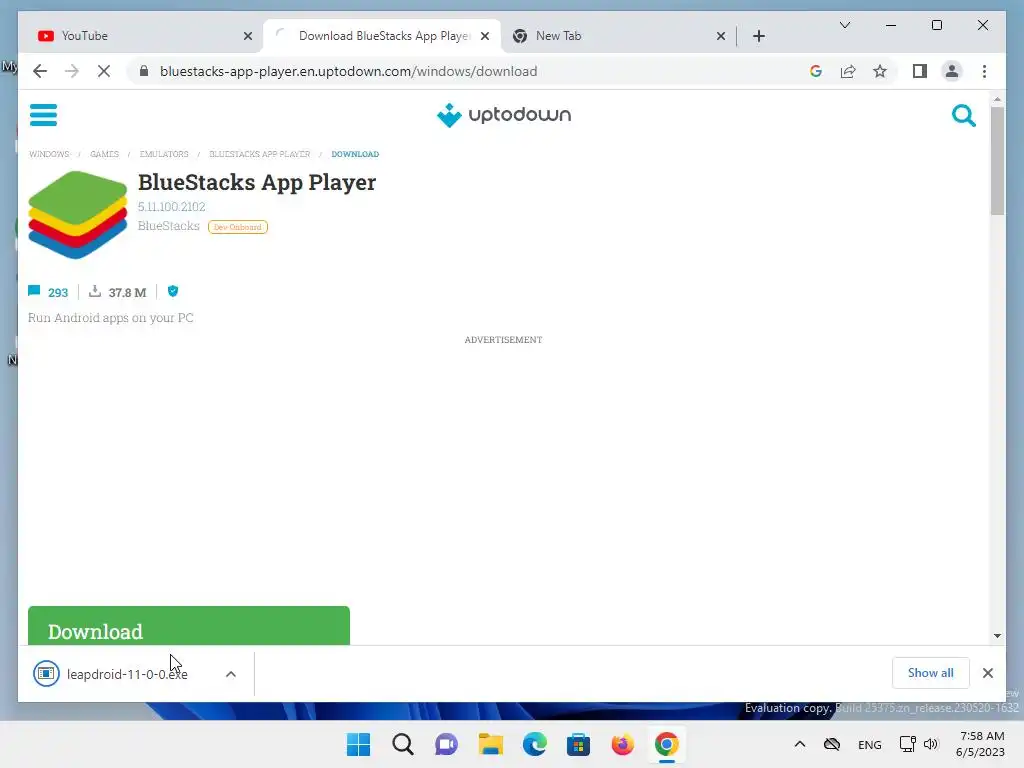The height and width of the screenshot is (768, 1024).
Task: Click the ENG language indicator
Action: pos(869,744)
